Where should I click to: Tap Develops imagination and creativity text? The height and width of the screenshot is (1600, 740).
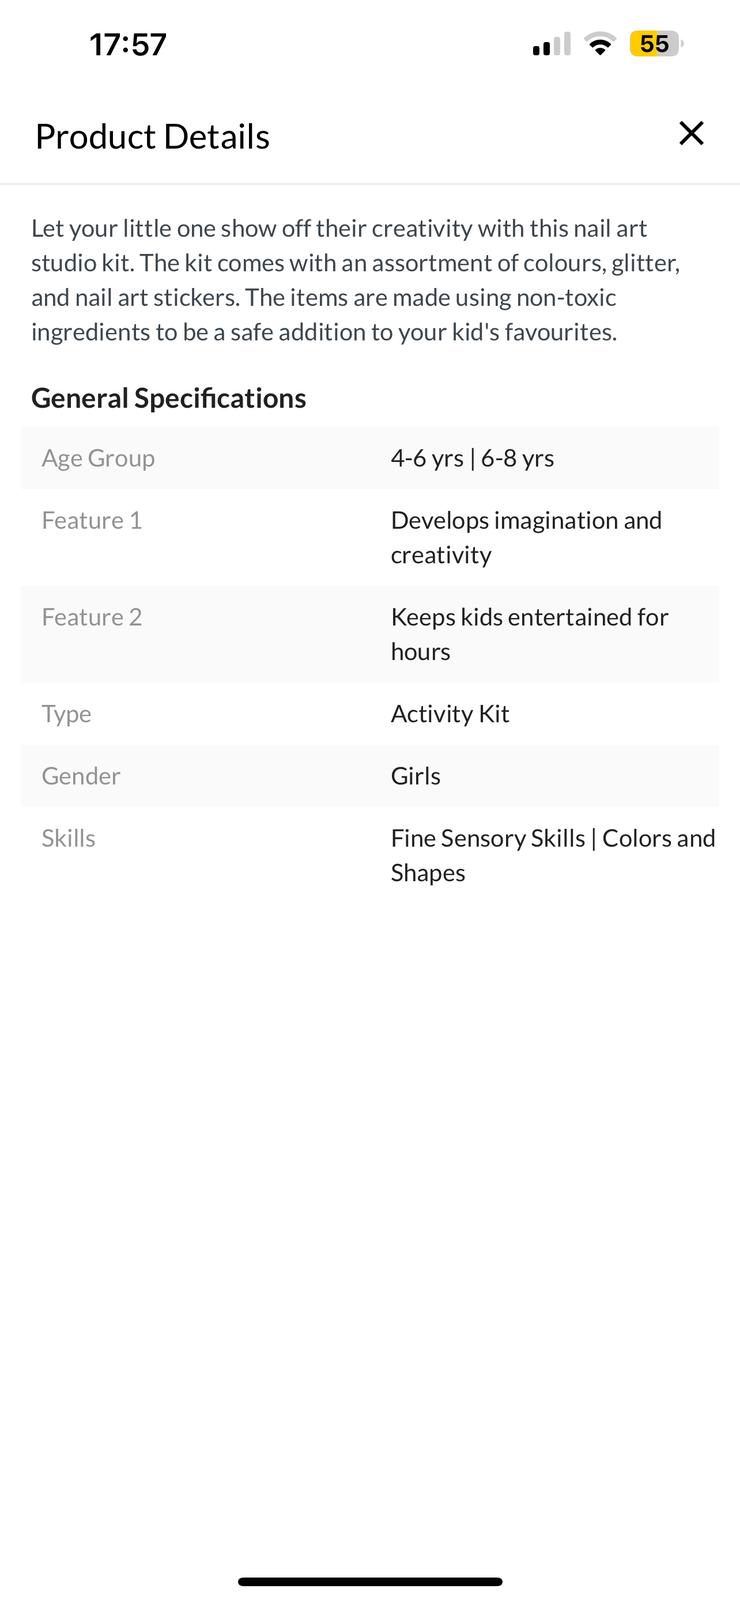[x=526, y=537]
